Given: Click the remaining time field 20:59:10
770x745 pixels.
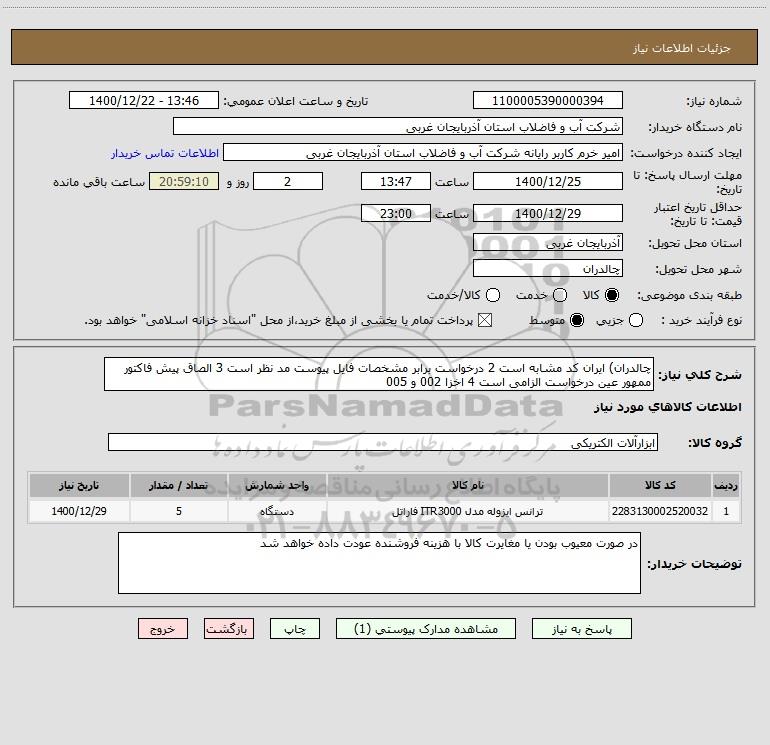Looking at the screenshot, I should tap(184, 182).
